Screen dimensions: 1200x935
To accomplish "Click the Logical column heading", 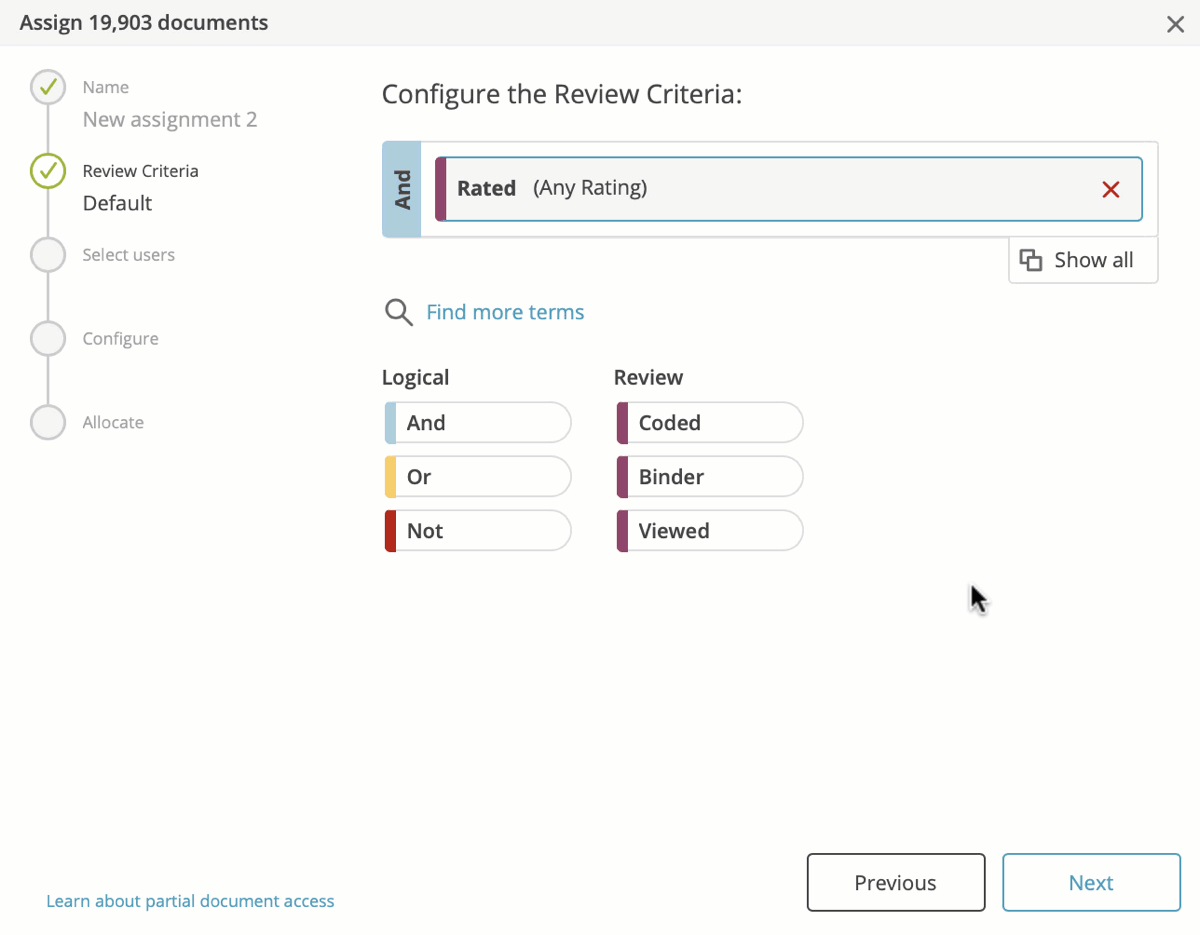I will tap(415, 378).
